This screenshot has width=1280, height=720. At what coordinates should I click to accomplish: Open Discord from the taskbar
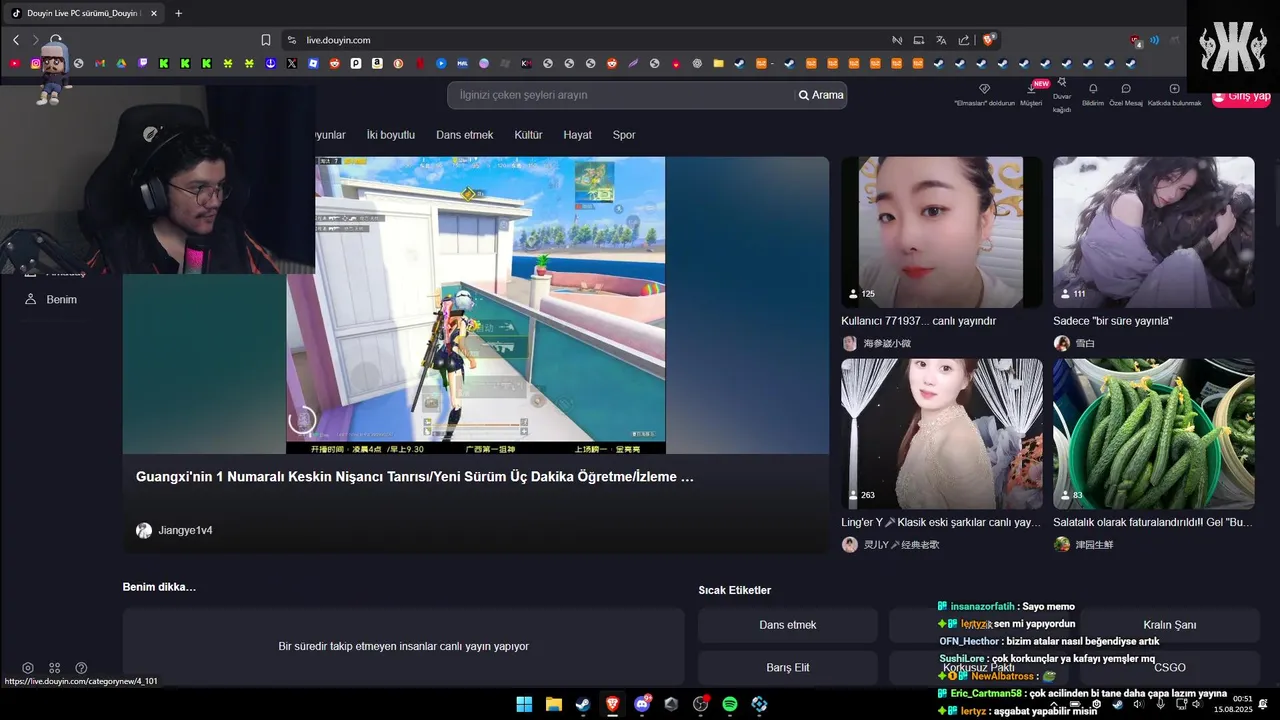point(642,704)
